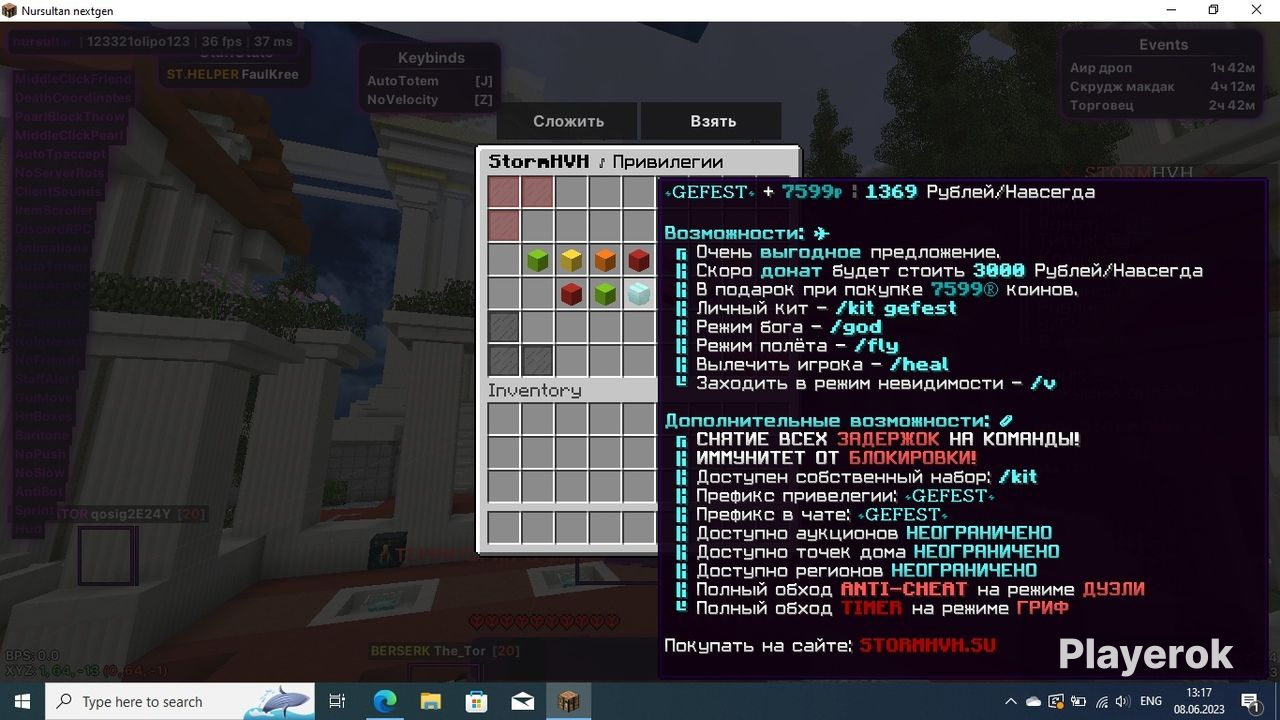Click the Baritone module name
Viewport: 1280px width, 720px height.
[42, 436]
